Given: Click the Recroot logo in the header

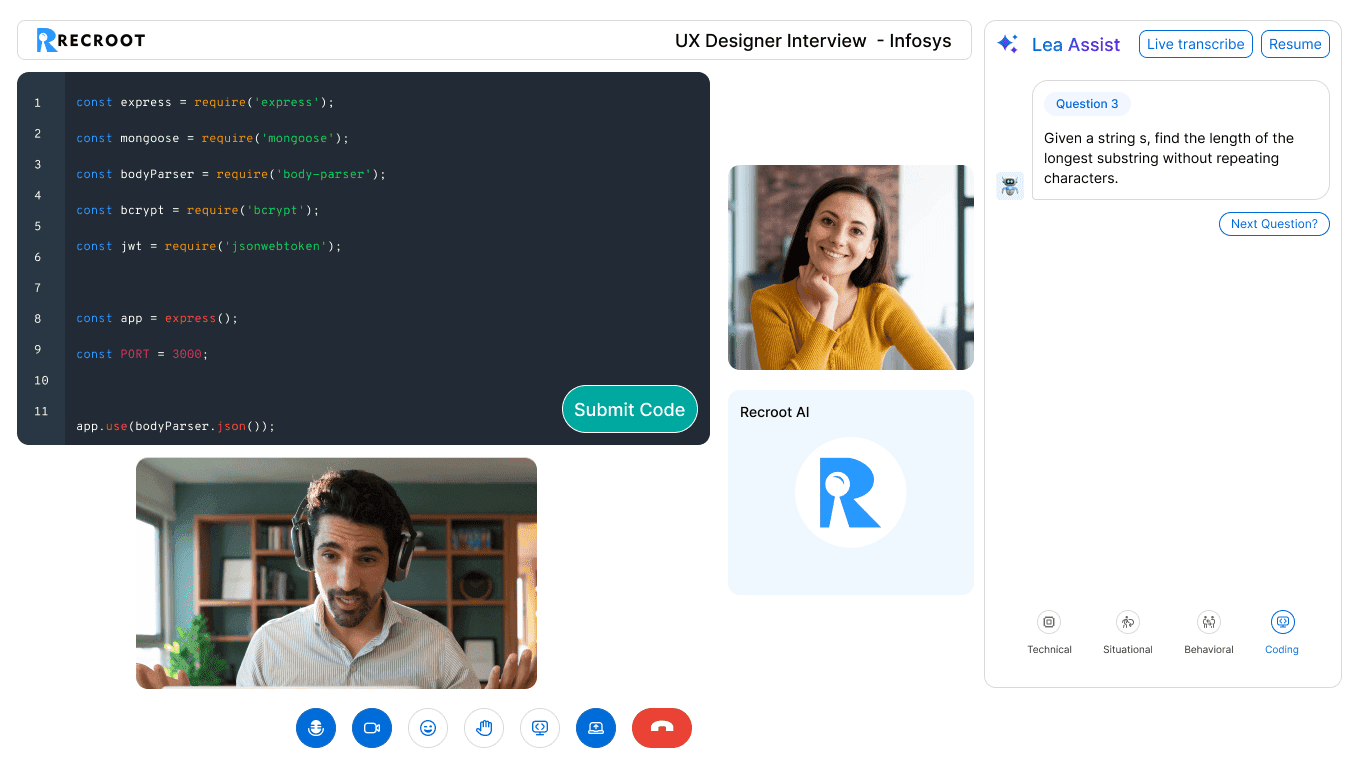Looking at the screenshot, I should 91,40.
